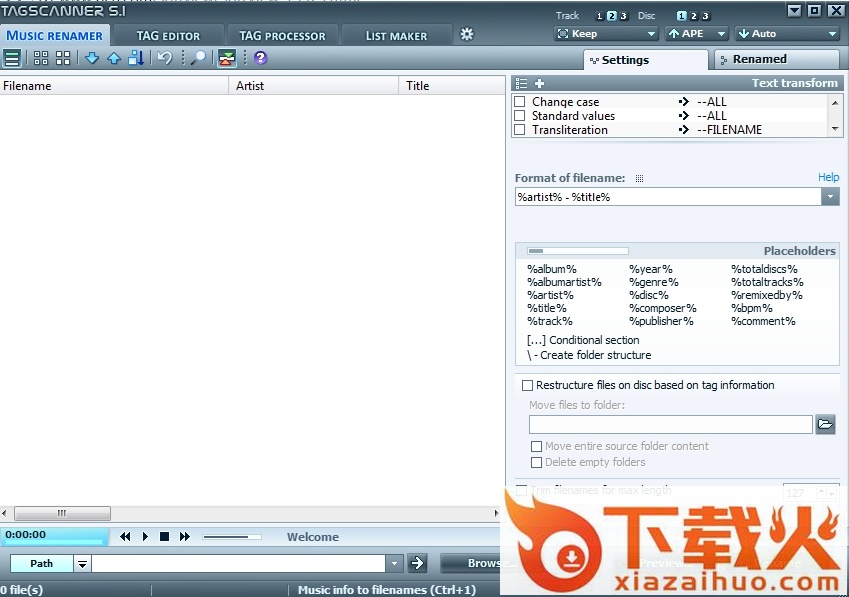Image resolution: width=849 pixels, height=597 pixels.
Task: Click the rewind playback button
Action: (x=125, y=536)
